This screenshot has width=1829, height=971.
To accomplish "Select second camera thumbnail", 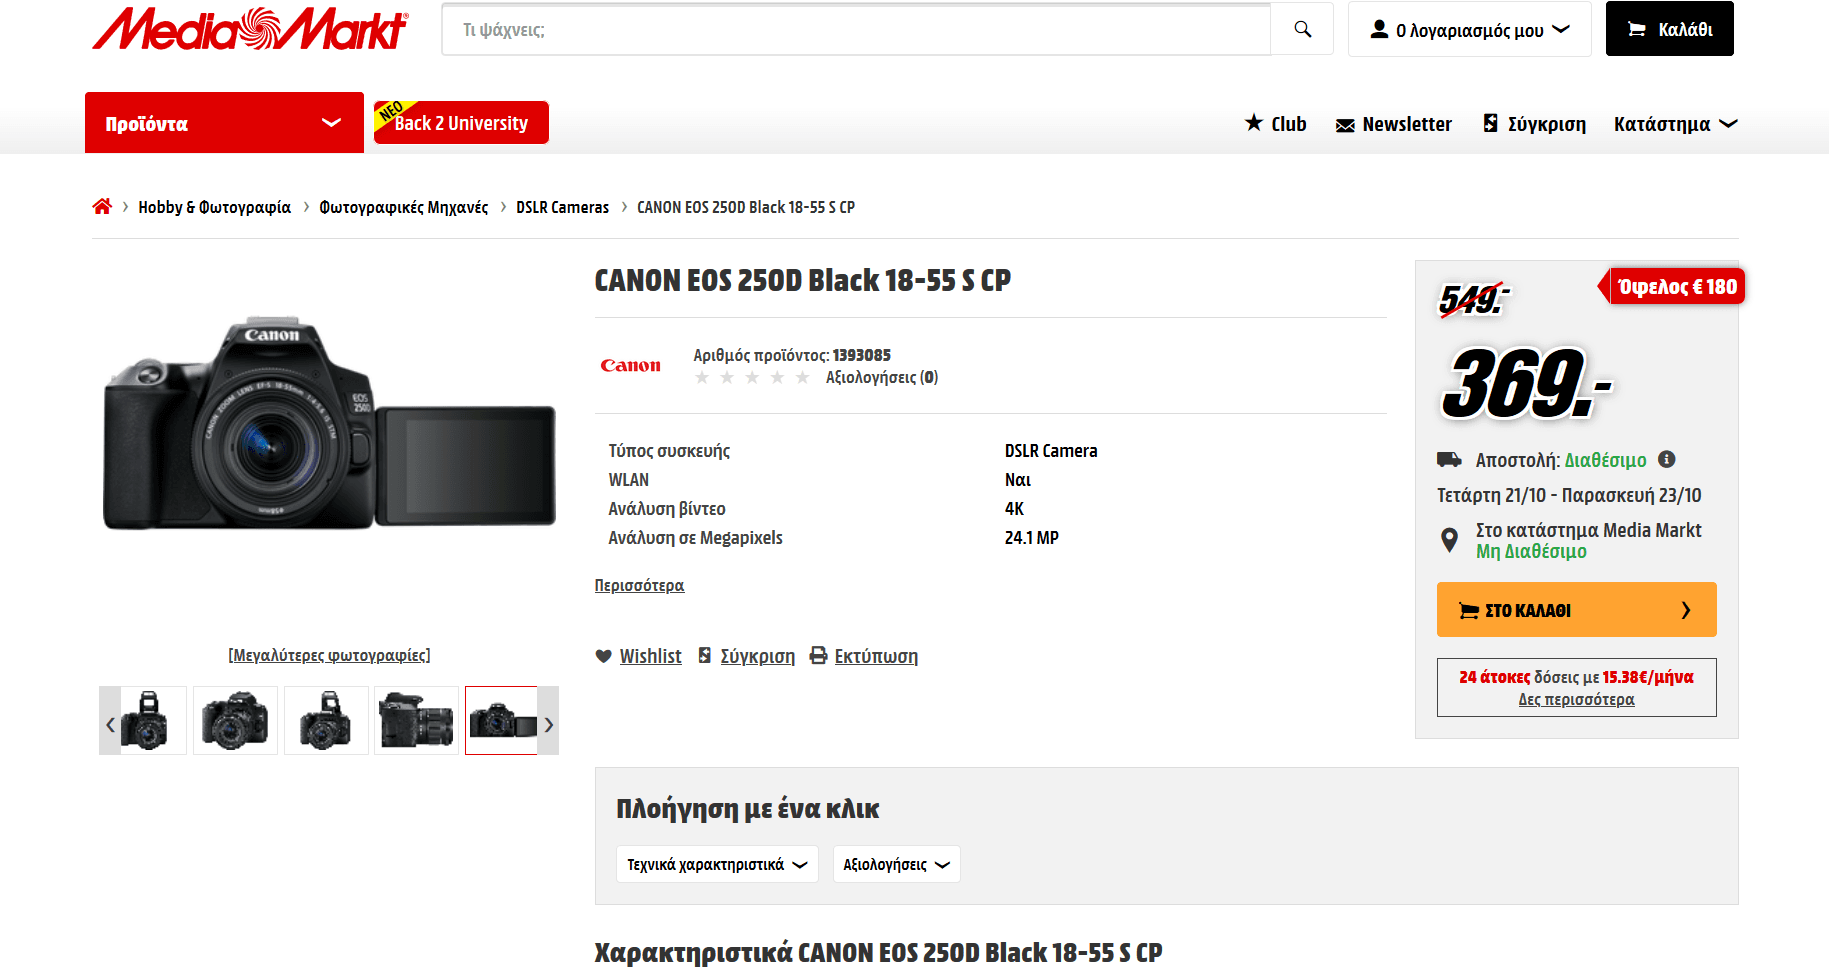I will pos(235,720).
